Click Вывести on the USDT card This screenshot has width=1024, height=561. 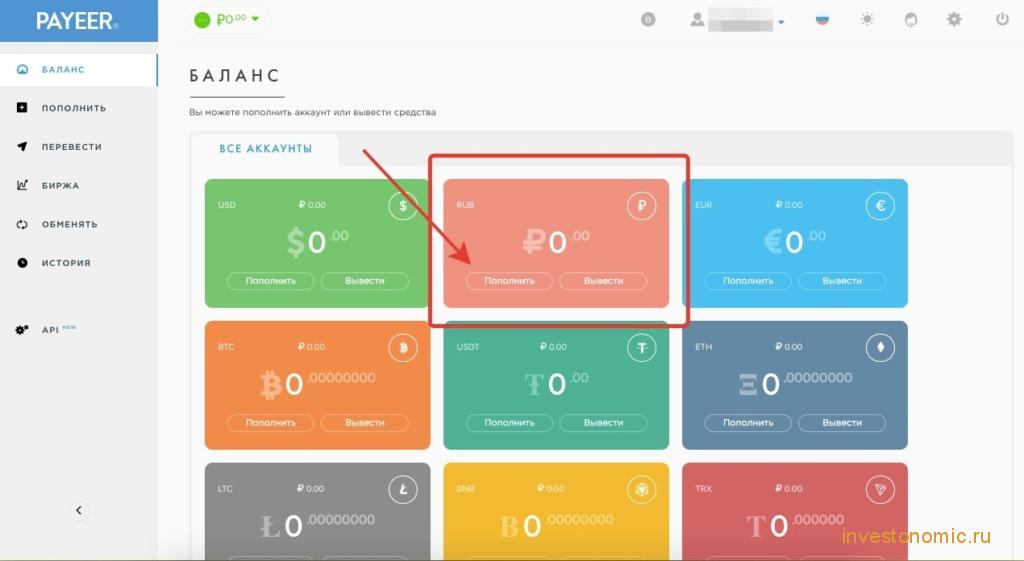(x=603, y=423)
